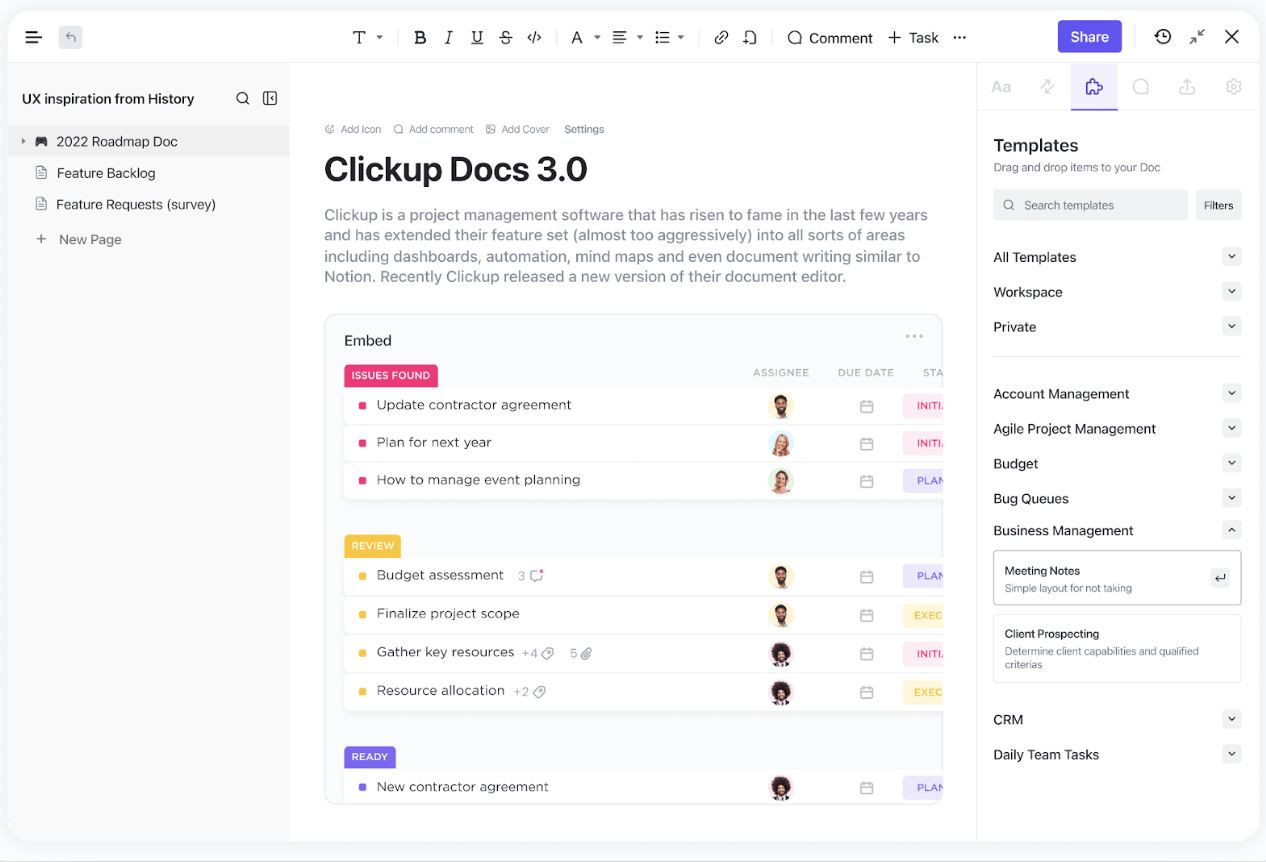Screen dimensions: 1266x862
Task: Open the text alignment dropdown
Action: point(627,38)
